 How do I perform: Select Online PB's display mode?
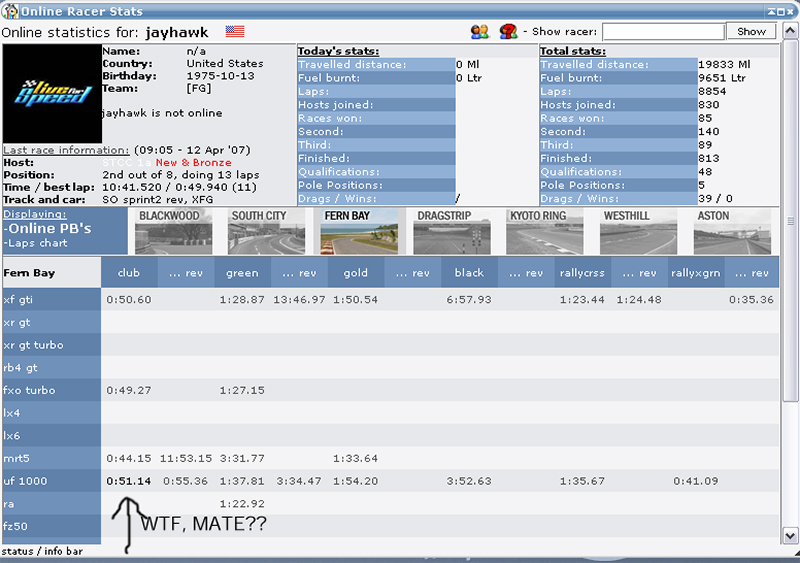pyautogui.click(x=47, y=228)
